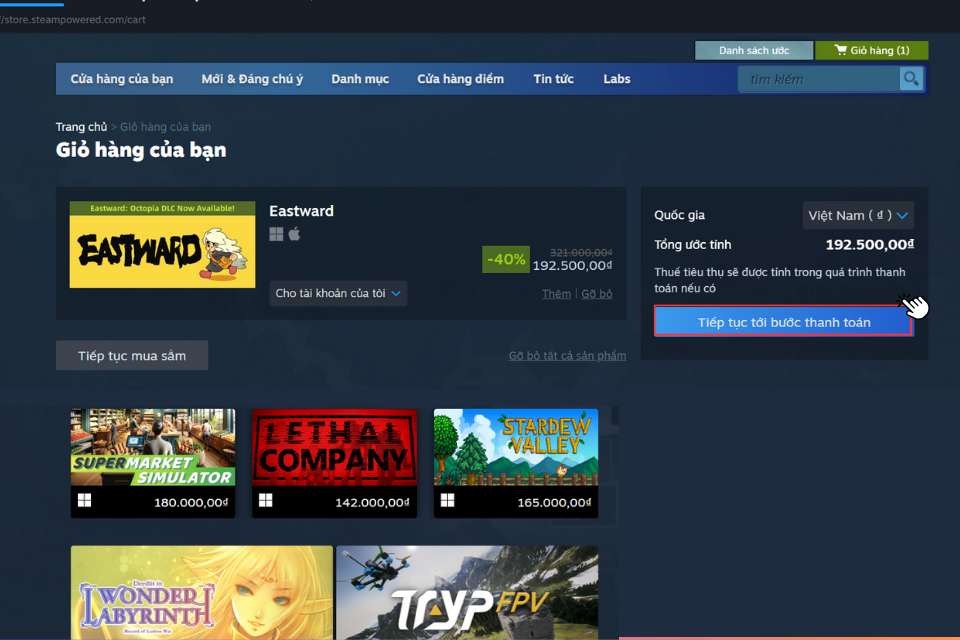Click the -40% discount badge

coord(506,259)
